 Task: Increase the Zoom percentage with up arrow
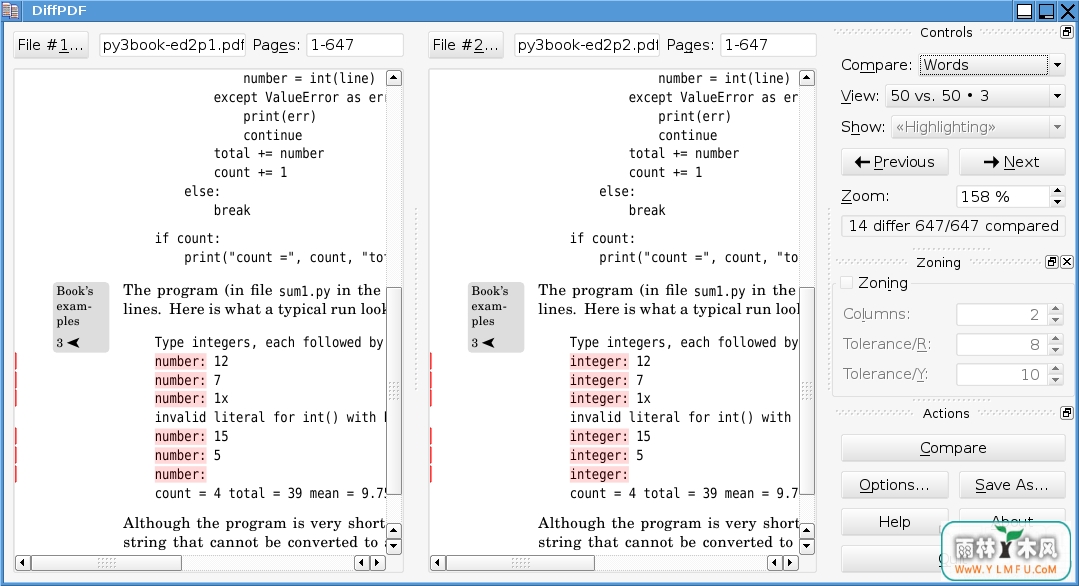click(1057, 191)
